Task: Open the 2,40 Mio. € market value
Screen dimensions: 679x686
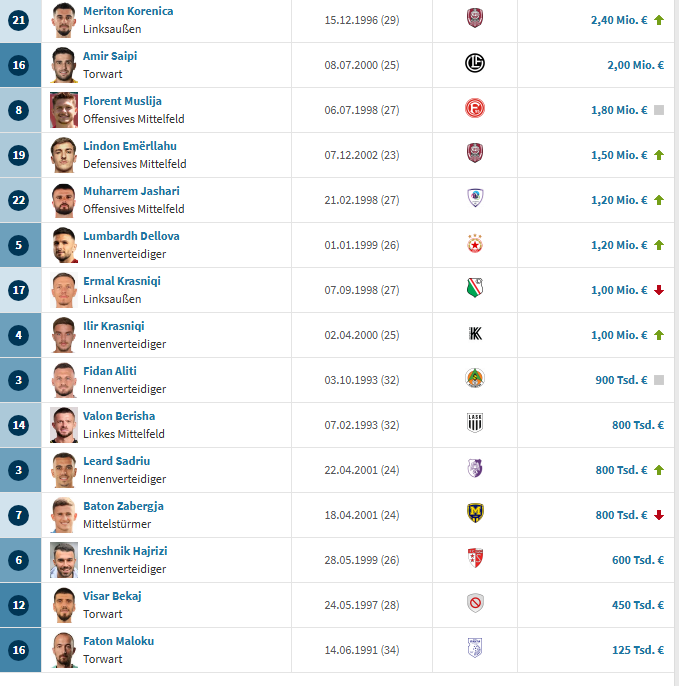Action: click(x=619, y=20)
